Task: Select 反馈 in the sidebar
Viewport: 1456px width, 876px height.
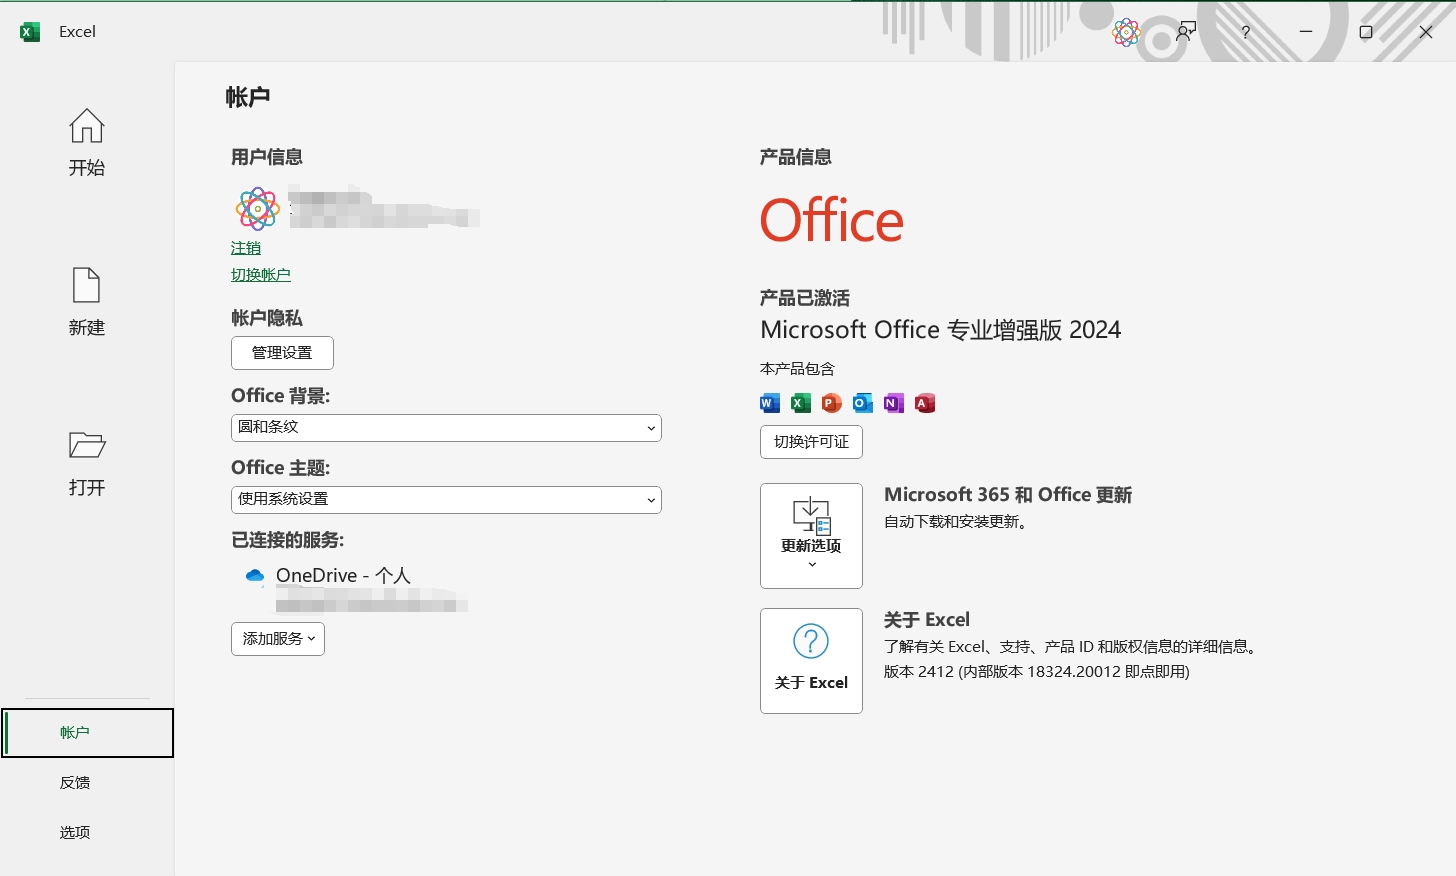Action: point(75,783)
